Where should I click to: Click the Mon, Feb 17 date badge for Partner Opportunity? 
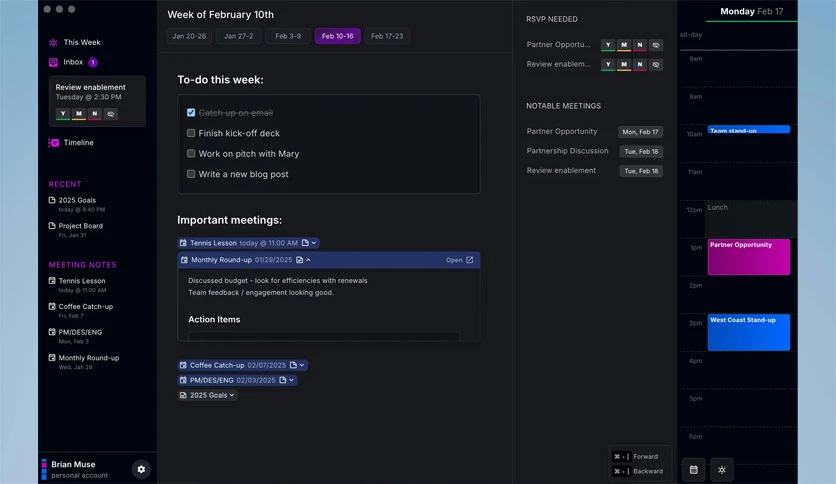640,132
